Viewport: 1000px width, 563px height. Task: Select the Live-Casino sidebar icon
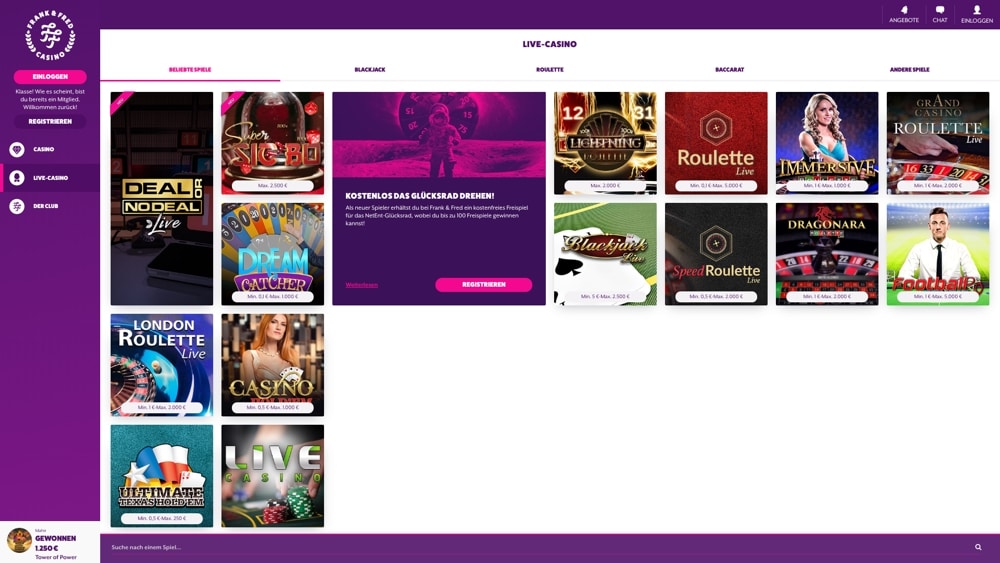coord(17,178)
